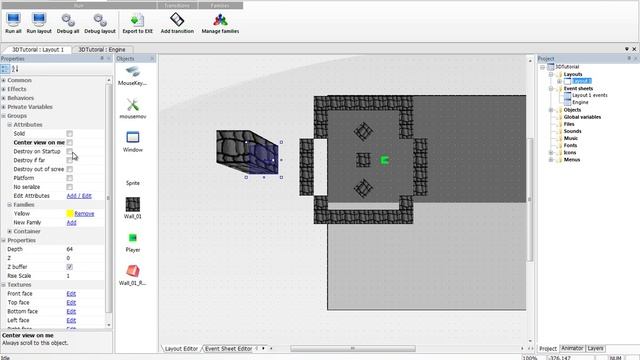Screen dimensions: 640x360
Task: Toggle Destroy on Startup checkbox
Action: click(x=69, y=151)
